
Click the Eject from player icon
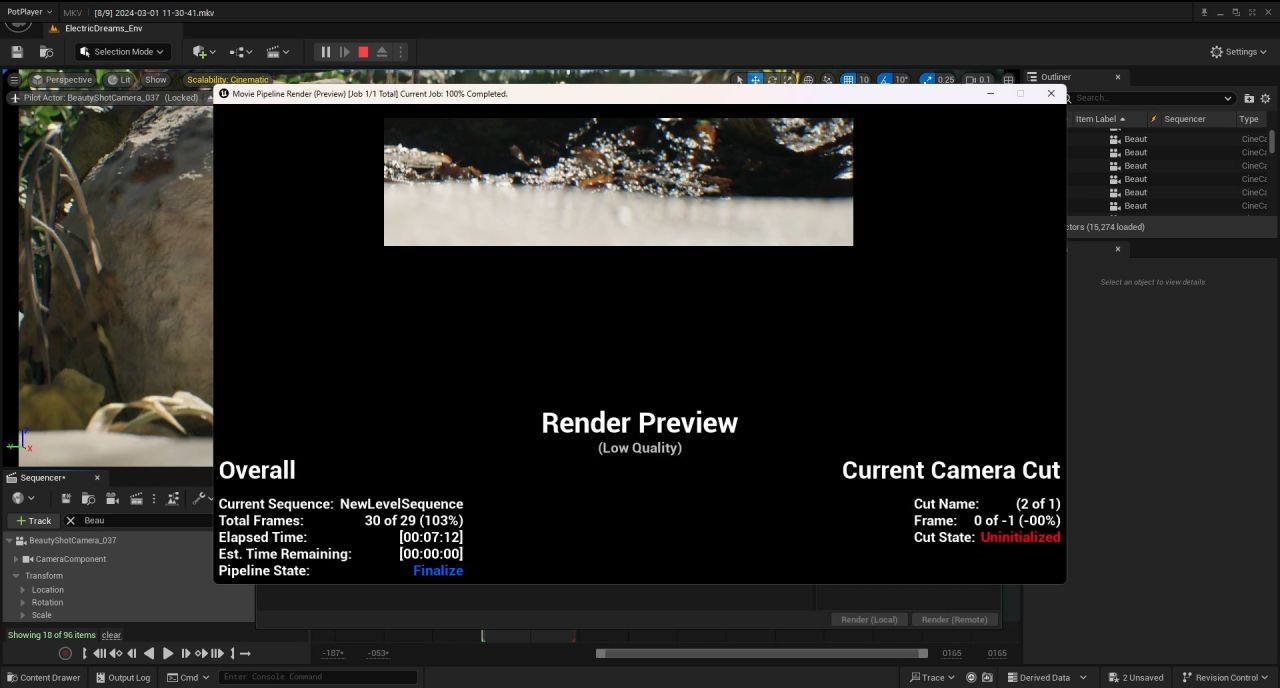point(382,52)
